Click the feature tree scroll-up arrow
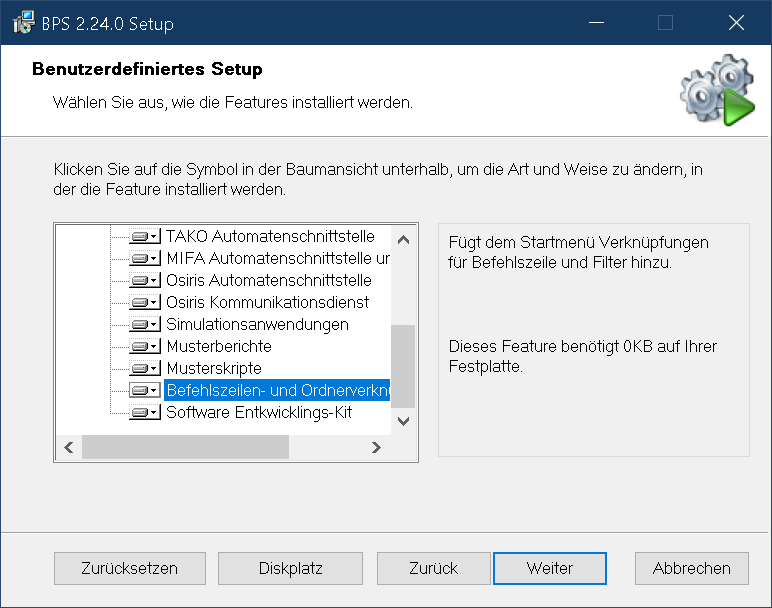 coord(403,240)
